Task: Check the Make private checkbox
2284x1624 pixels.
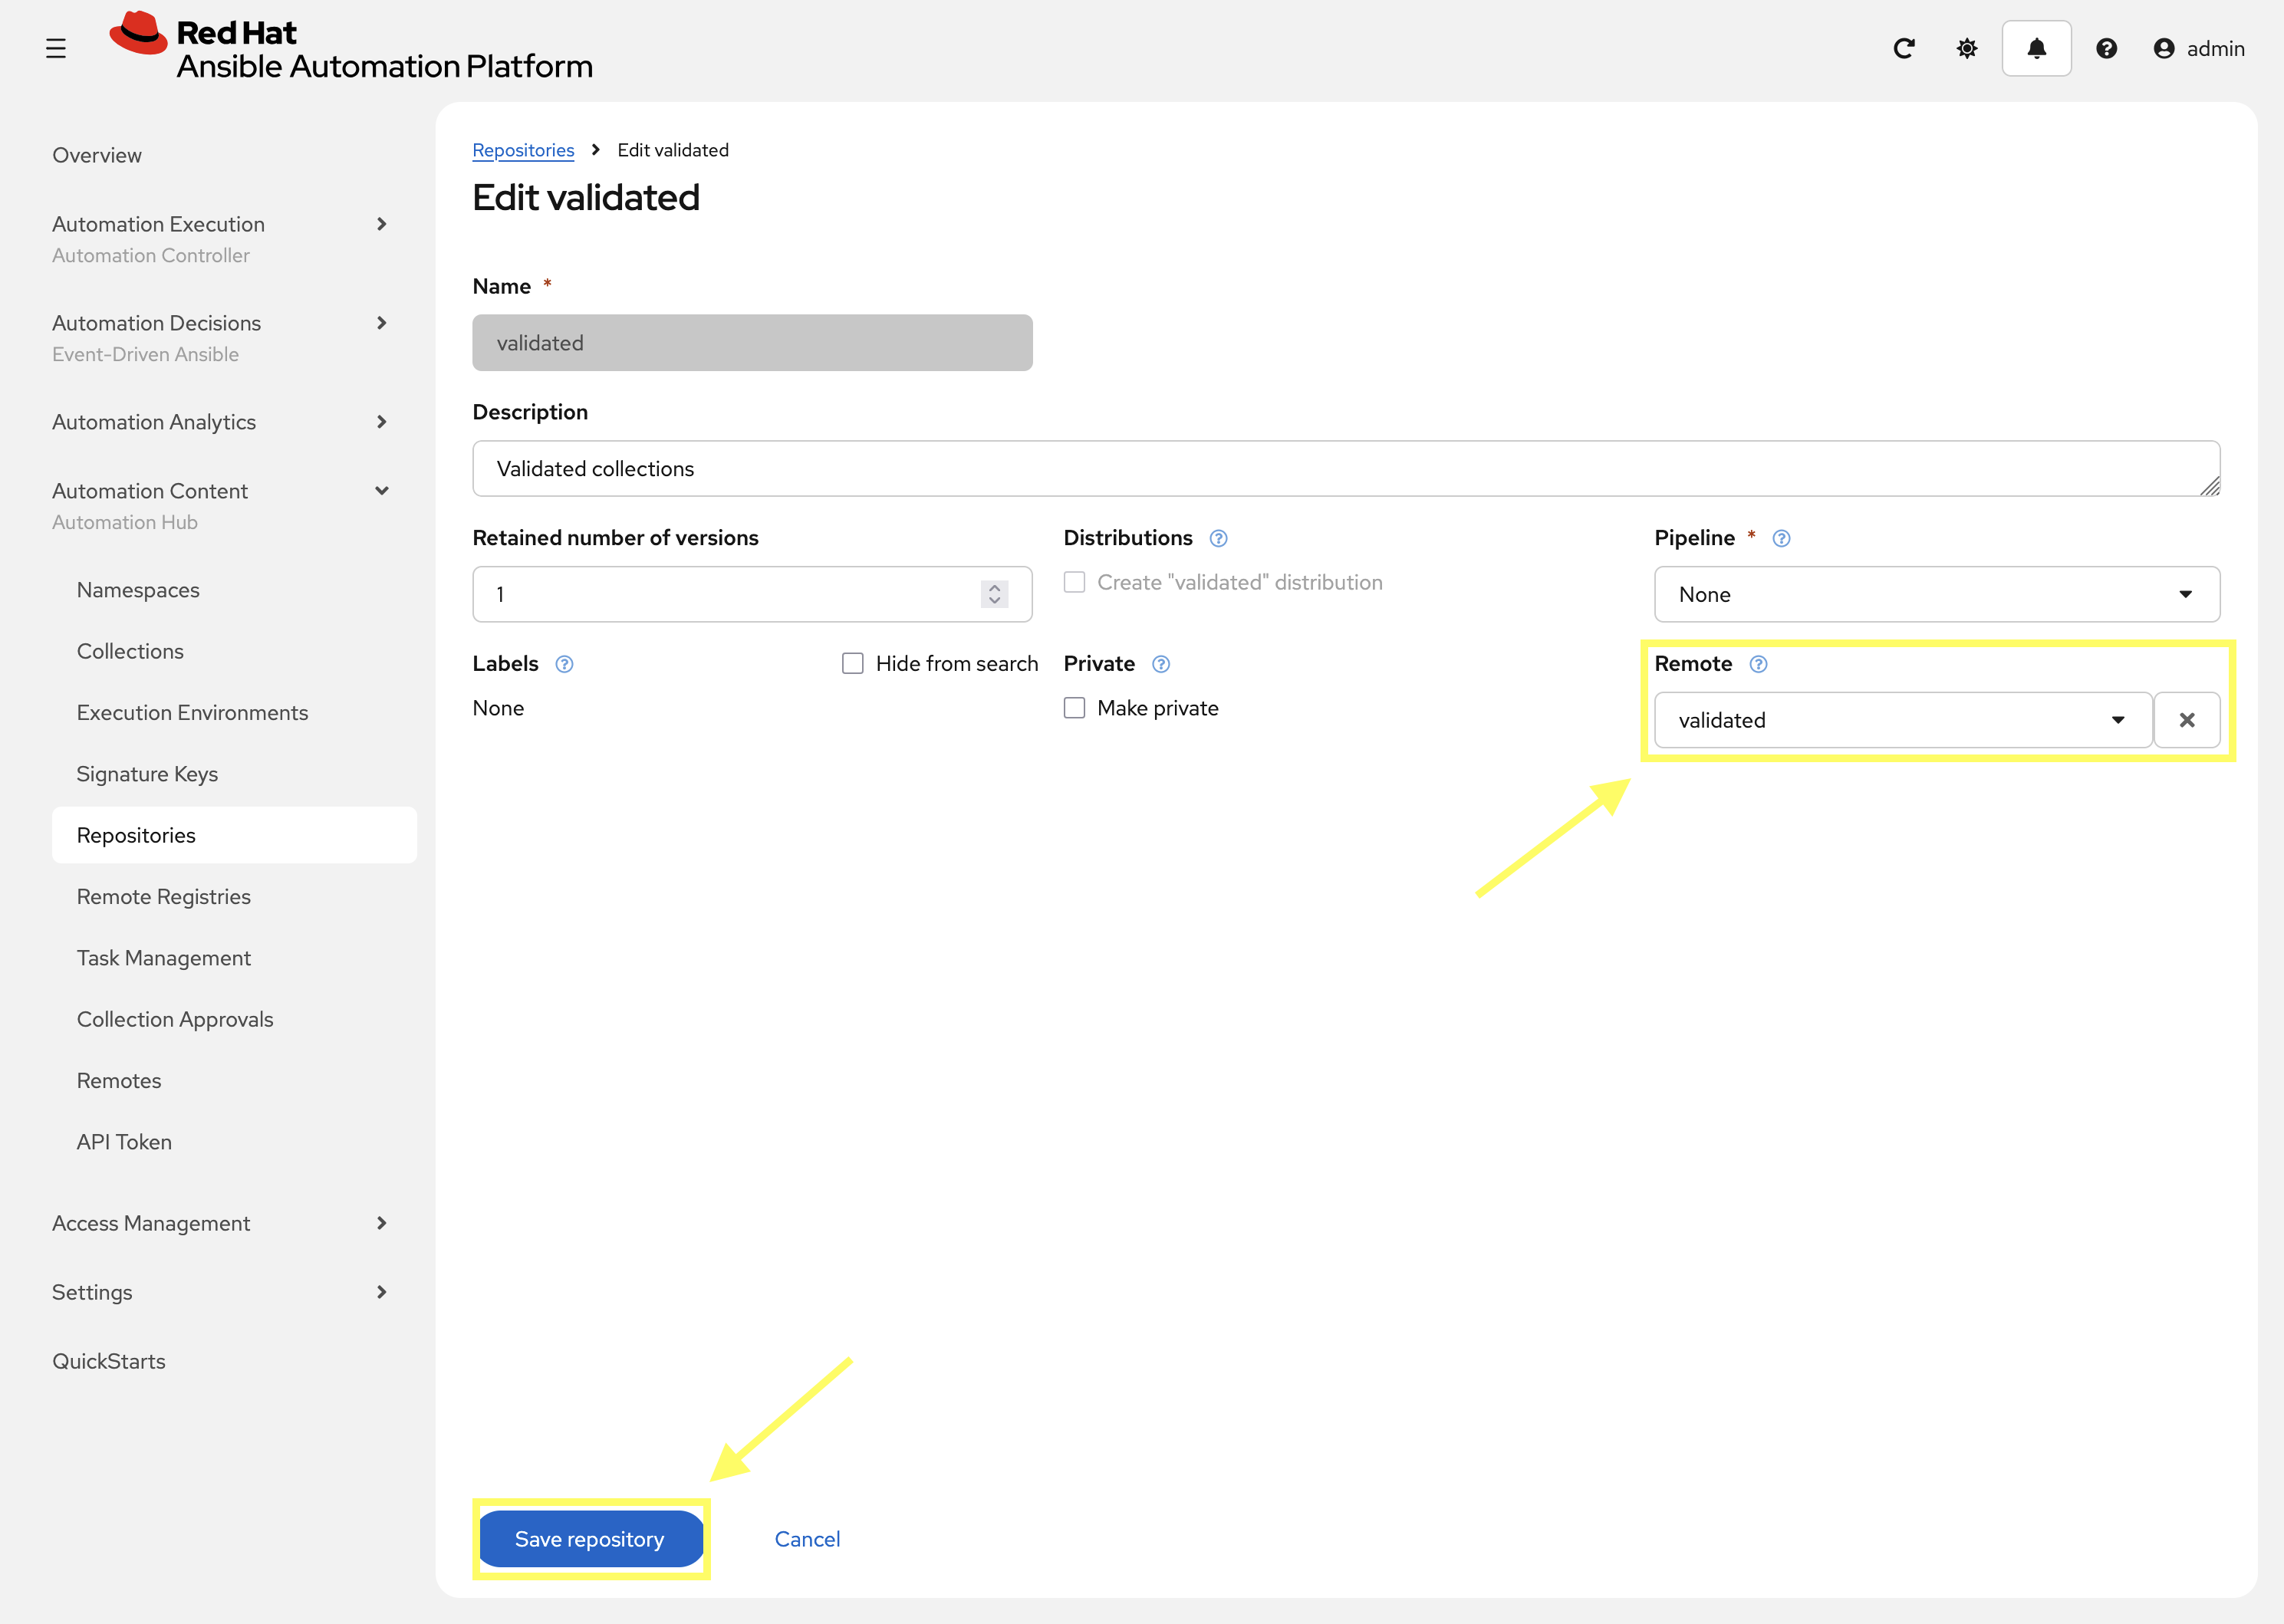Action: pyautogui.click(x=1074, y=708)
